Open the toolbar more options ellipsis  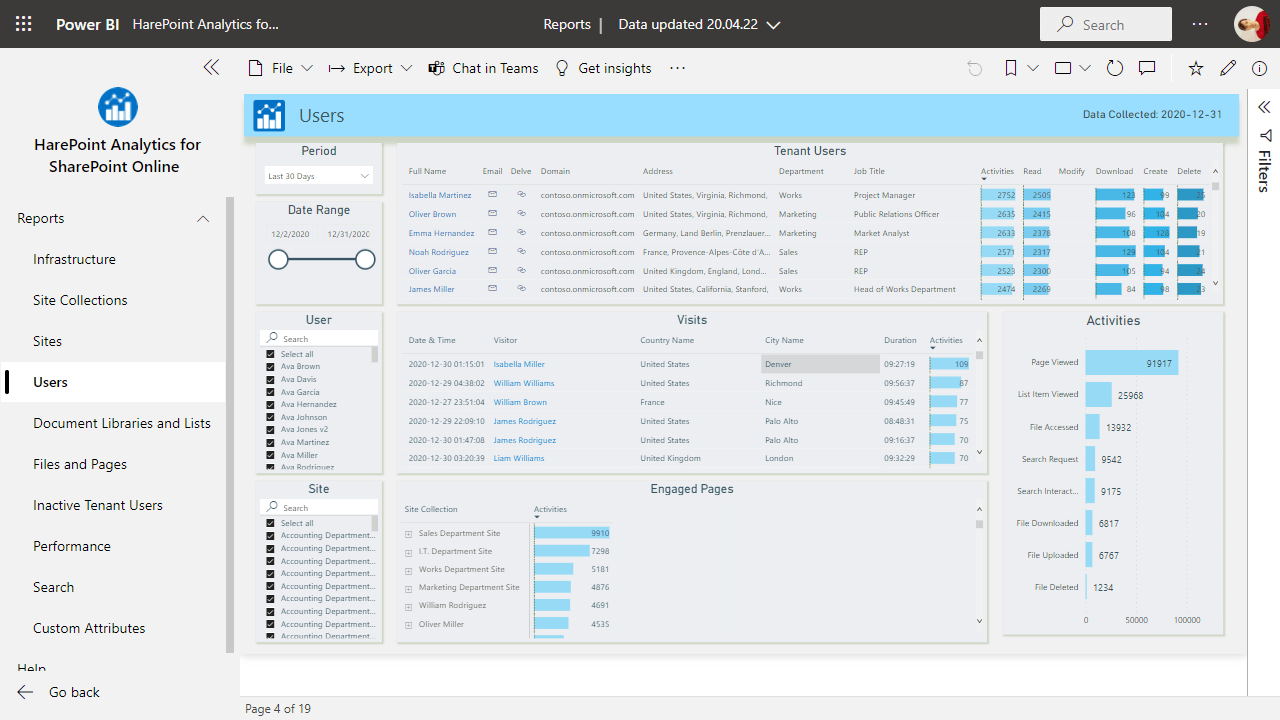point(677,68)
